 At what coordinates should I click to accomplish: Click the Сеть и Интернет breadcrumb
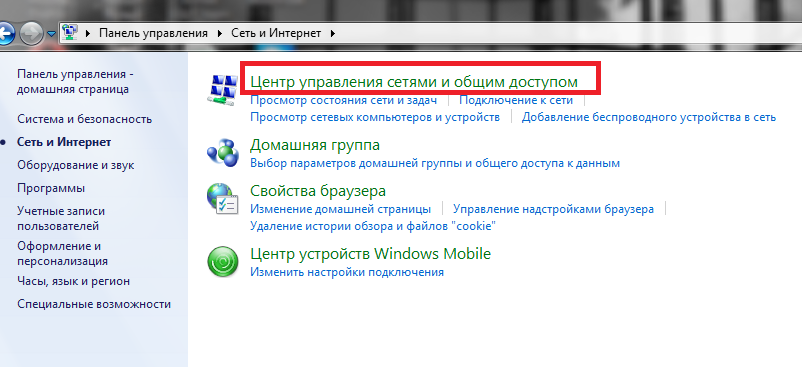[x=276, y=33]
